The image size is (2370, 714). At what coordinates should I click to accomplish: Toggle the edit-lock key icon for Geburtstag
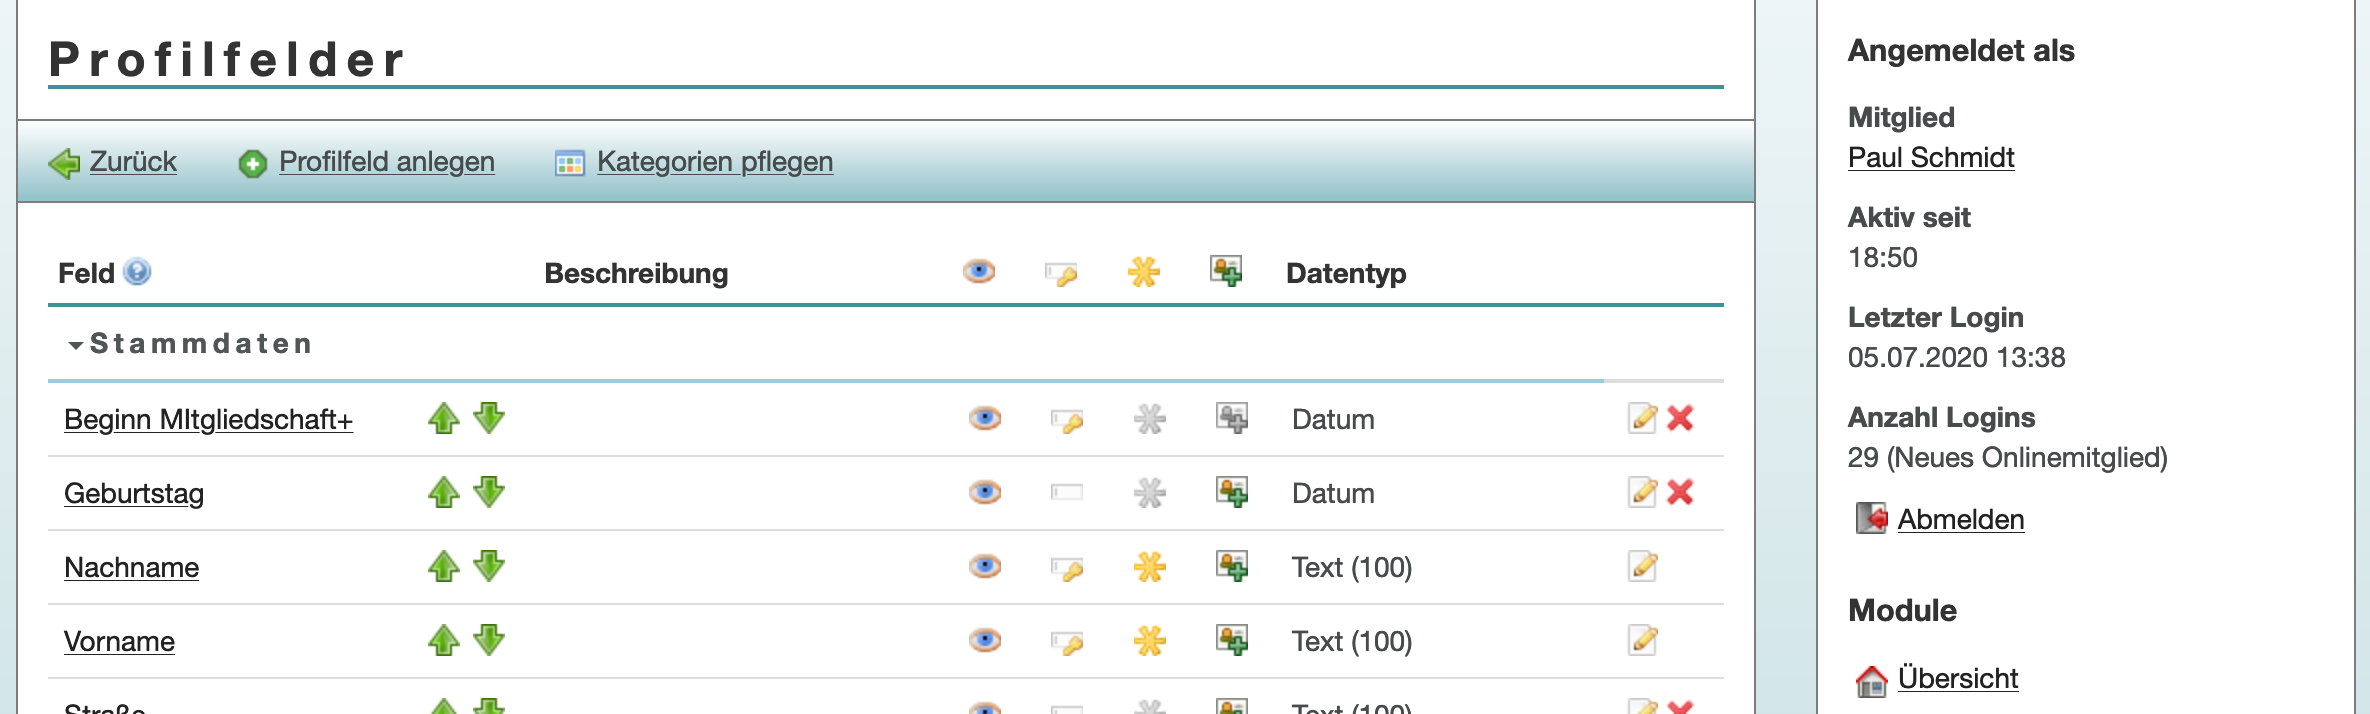pos(1067,492)
